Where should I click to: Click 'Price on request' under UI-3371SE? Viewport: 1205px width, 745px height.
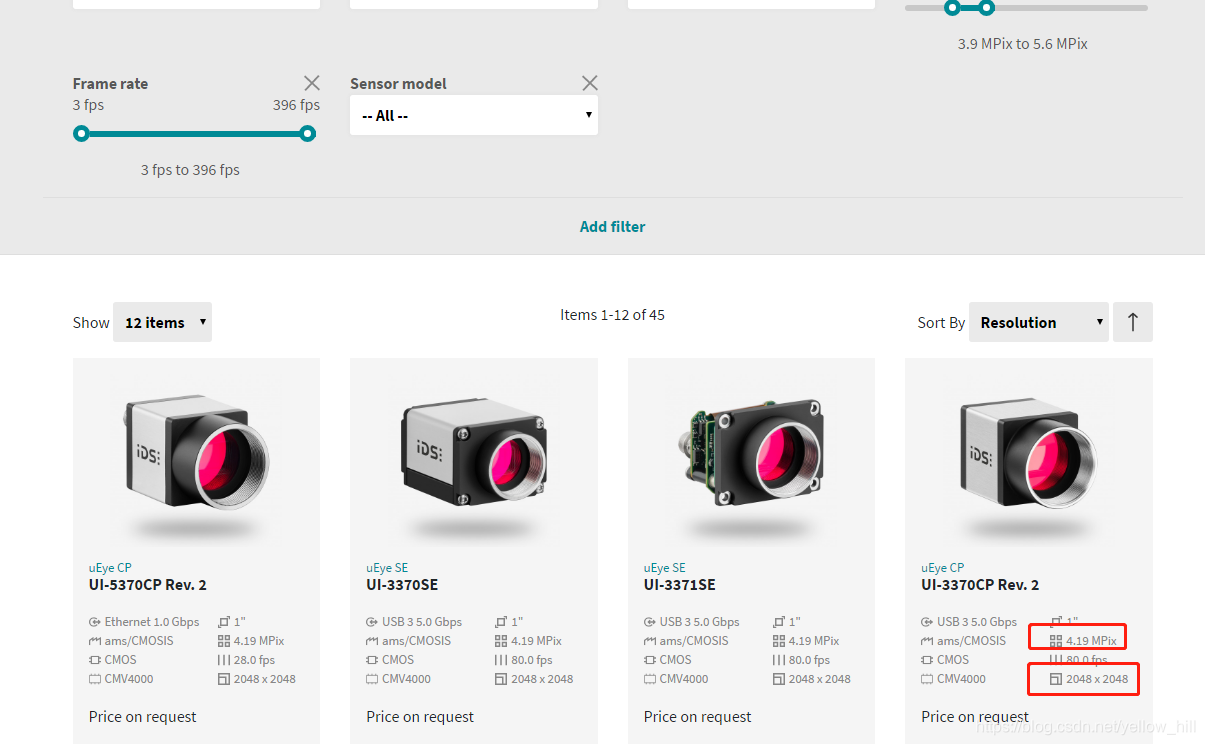point(698,717)
